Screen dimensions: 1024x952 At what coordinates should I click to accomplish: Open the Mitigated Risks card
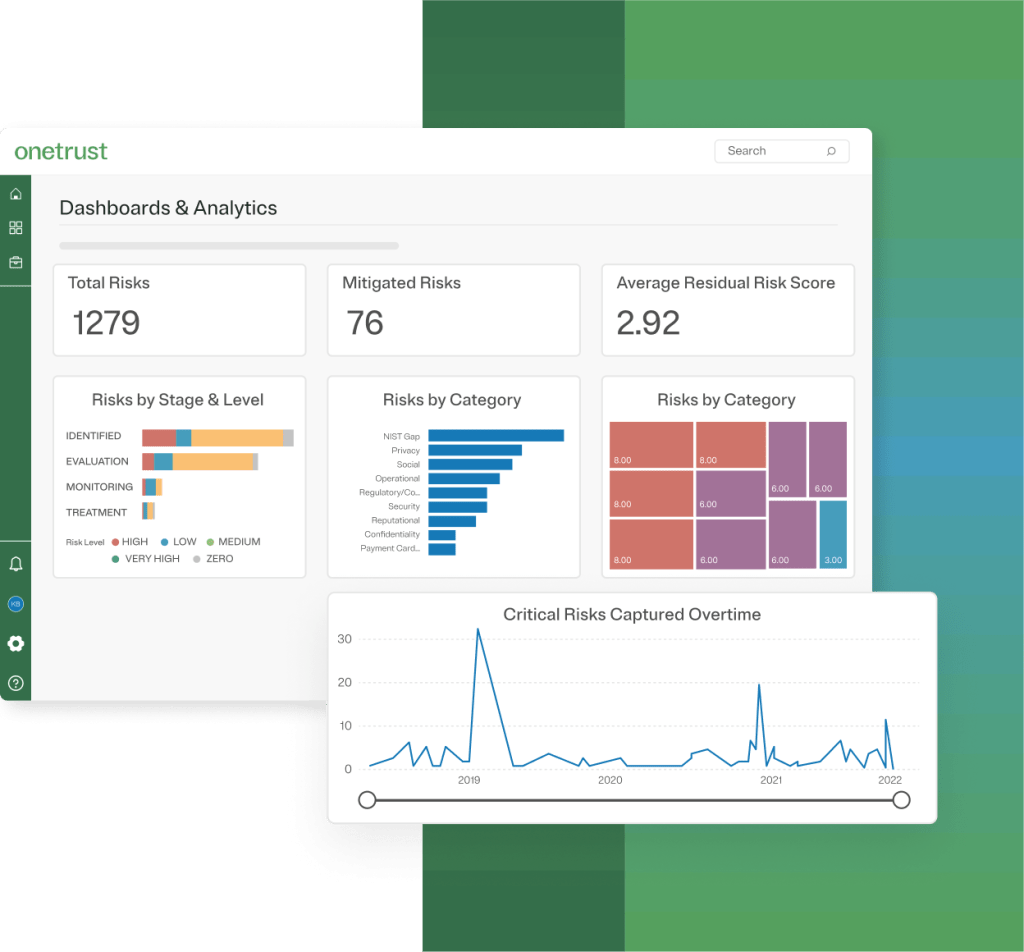pos(453,310)
